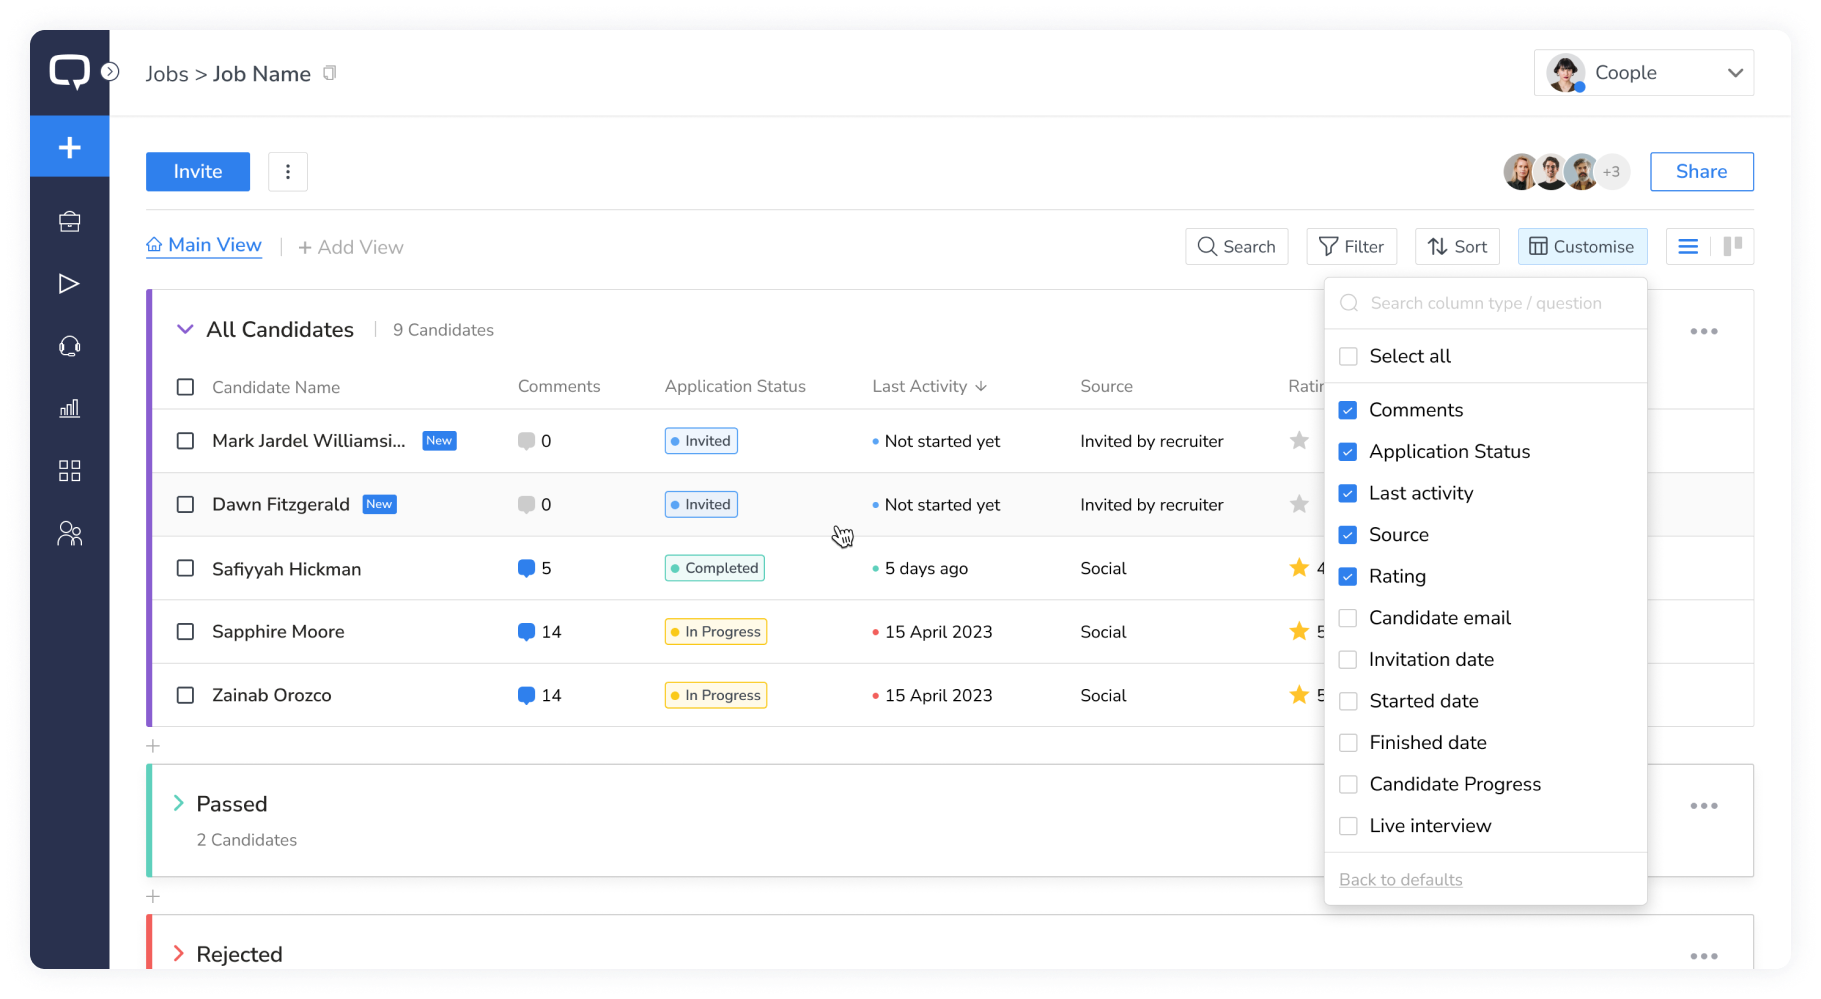Screen dimensions: 1821x999
Task: Click the Back to defaults link
Action: (x=1400, y=879)
